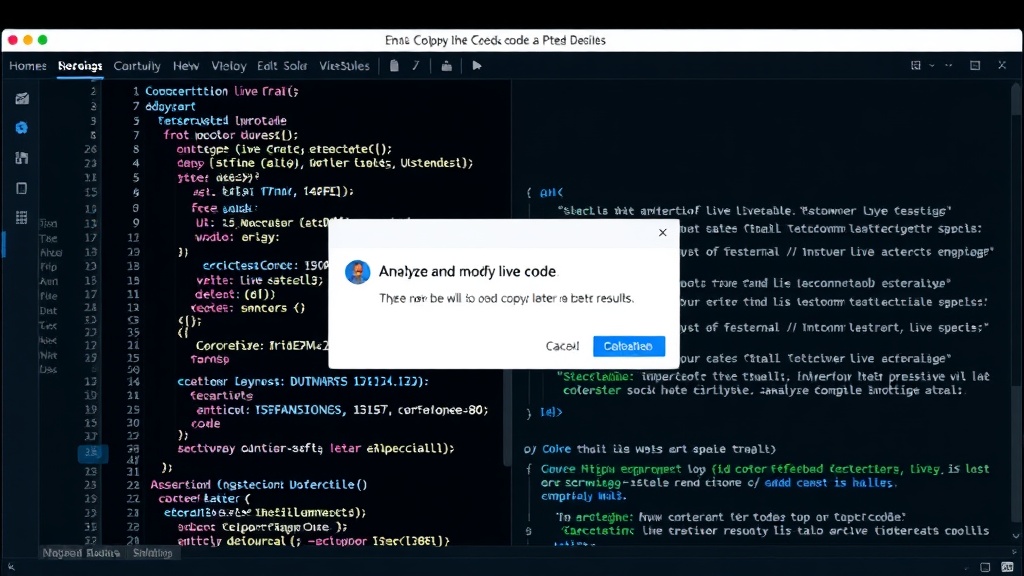Open the Vieloy menu

point(229,66)
